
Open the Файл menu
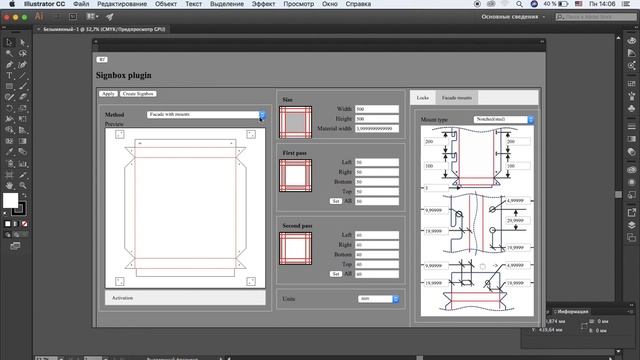(x=81, y=4)
